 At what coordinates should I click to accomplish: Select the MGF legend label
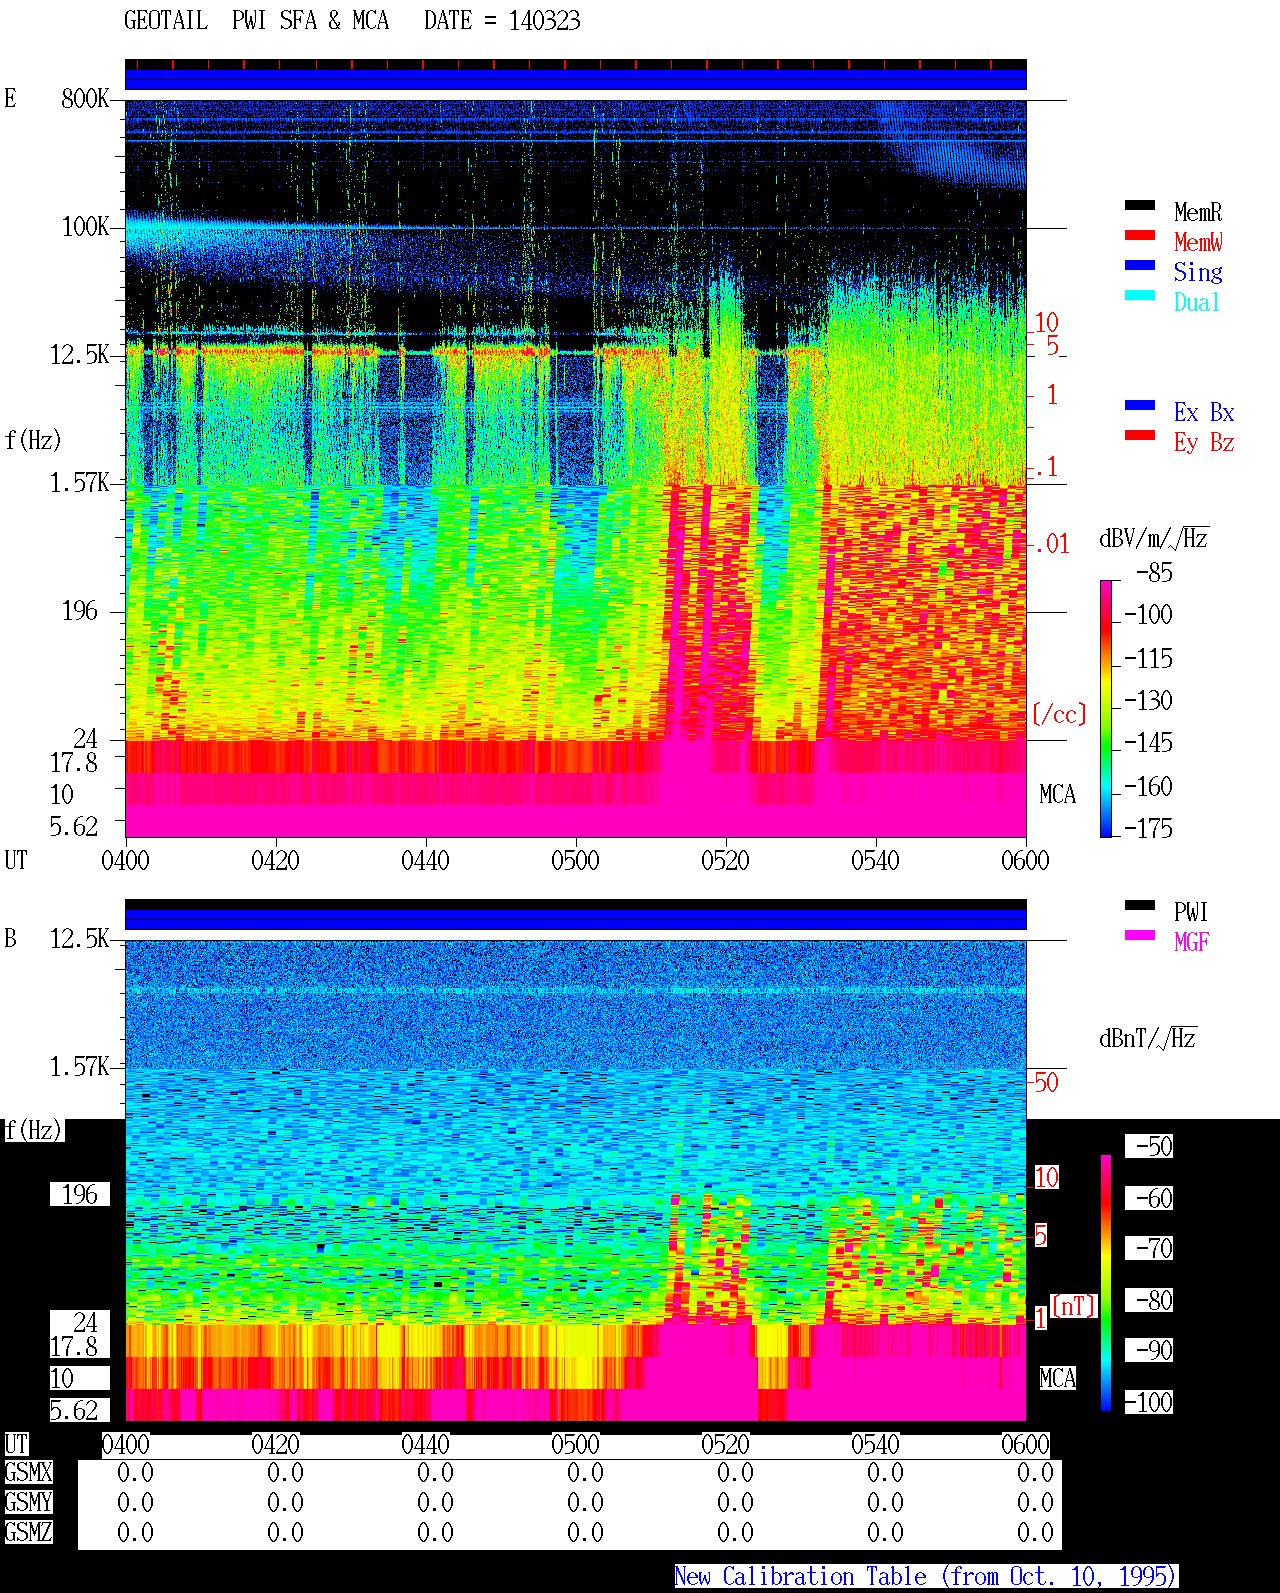[x=1192, y=942]
